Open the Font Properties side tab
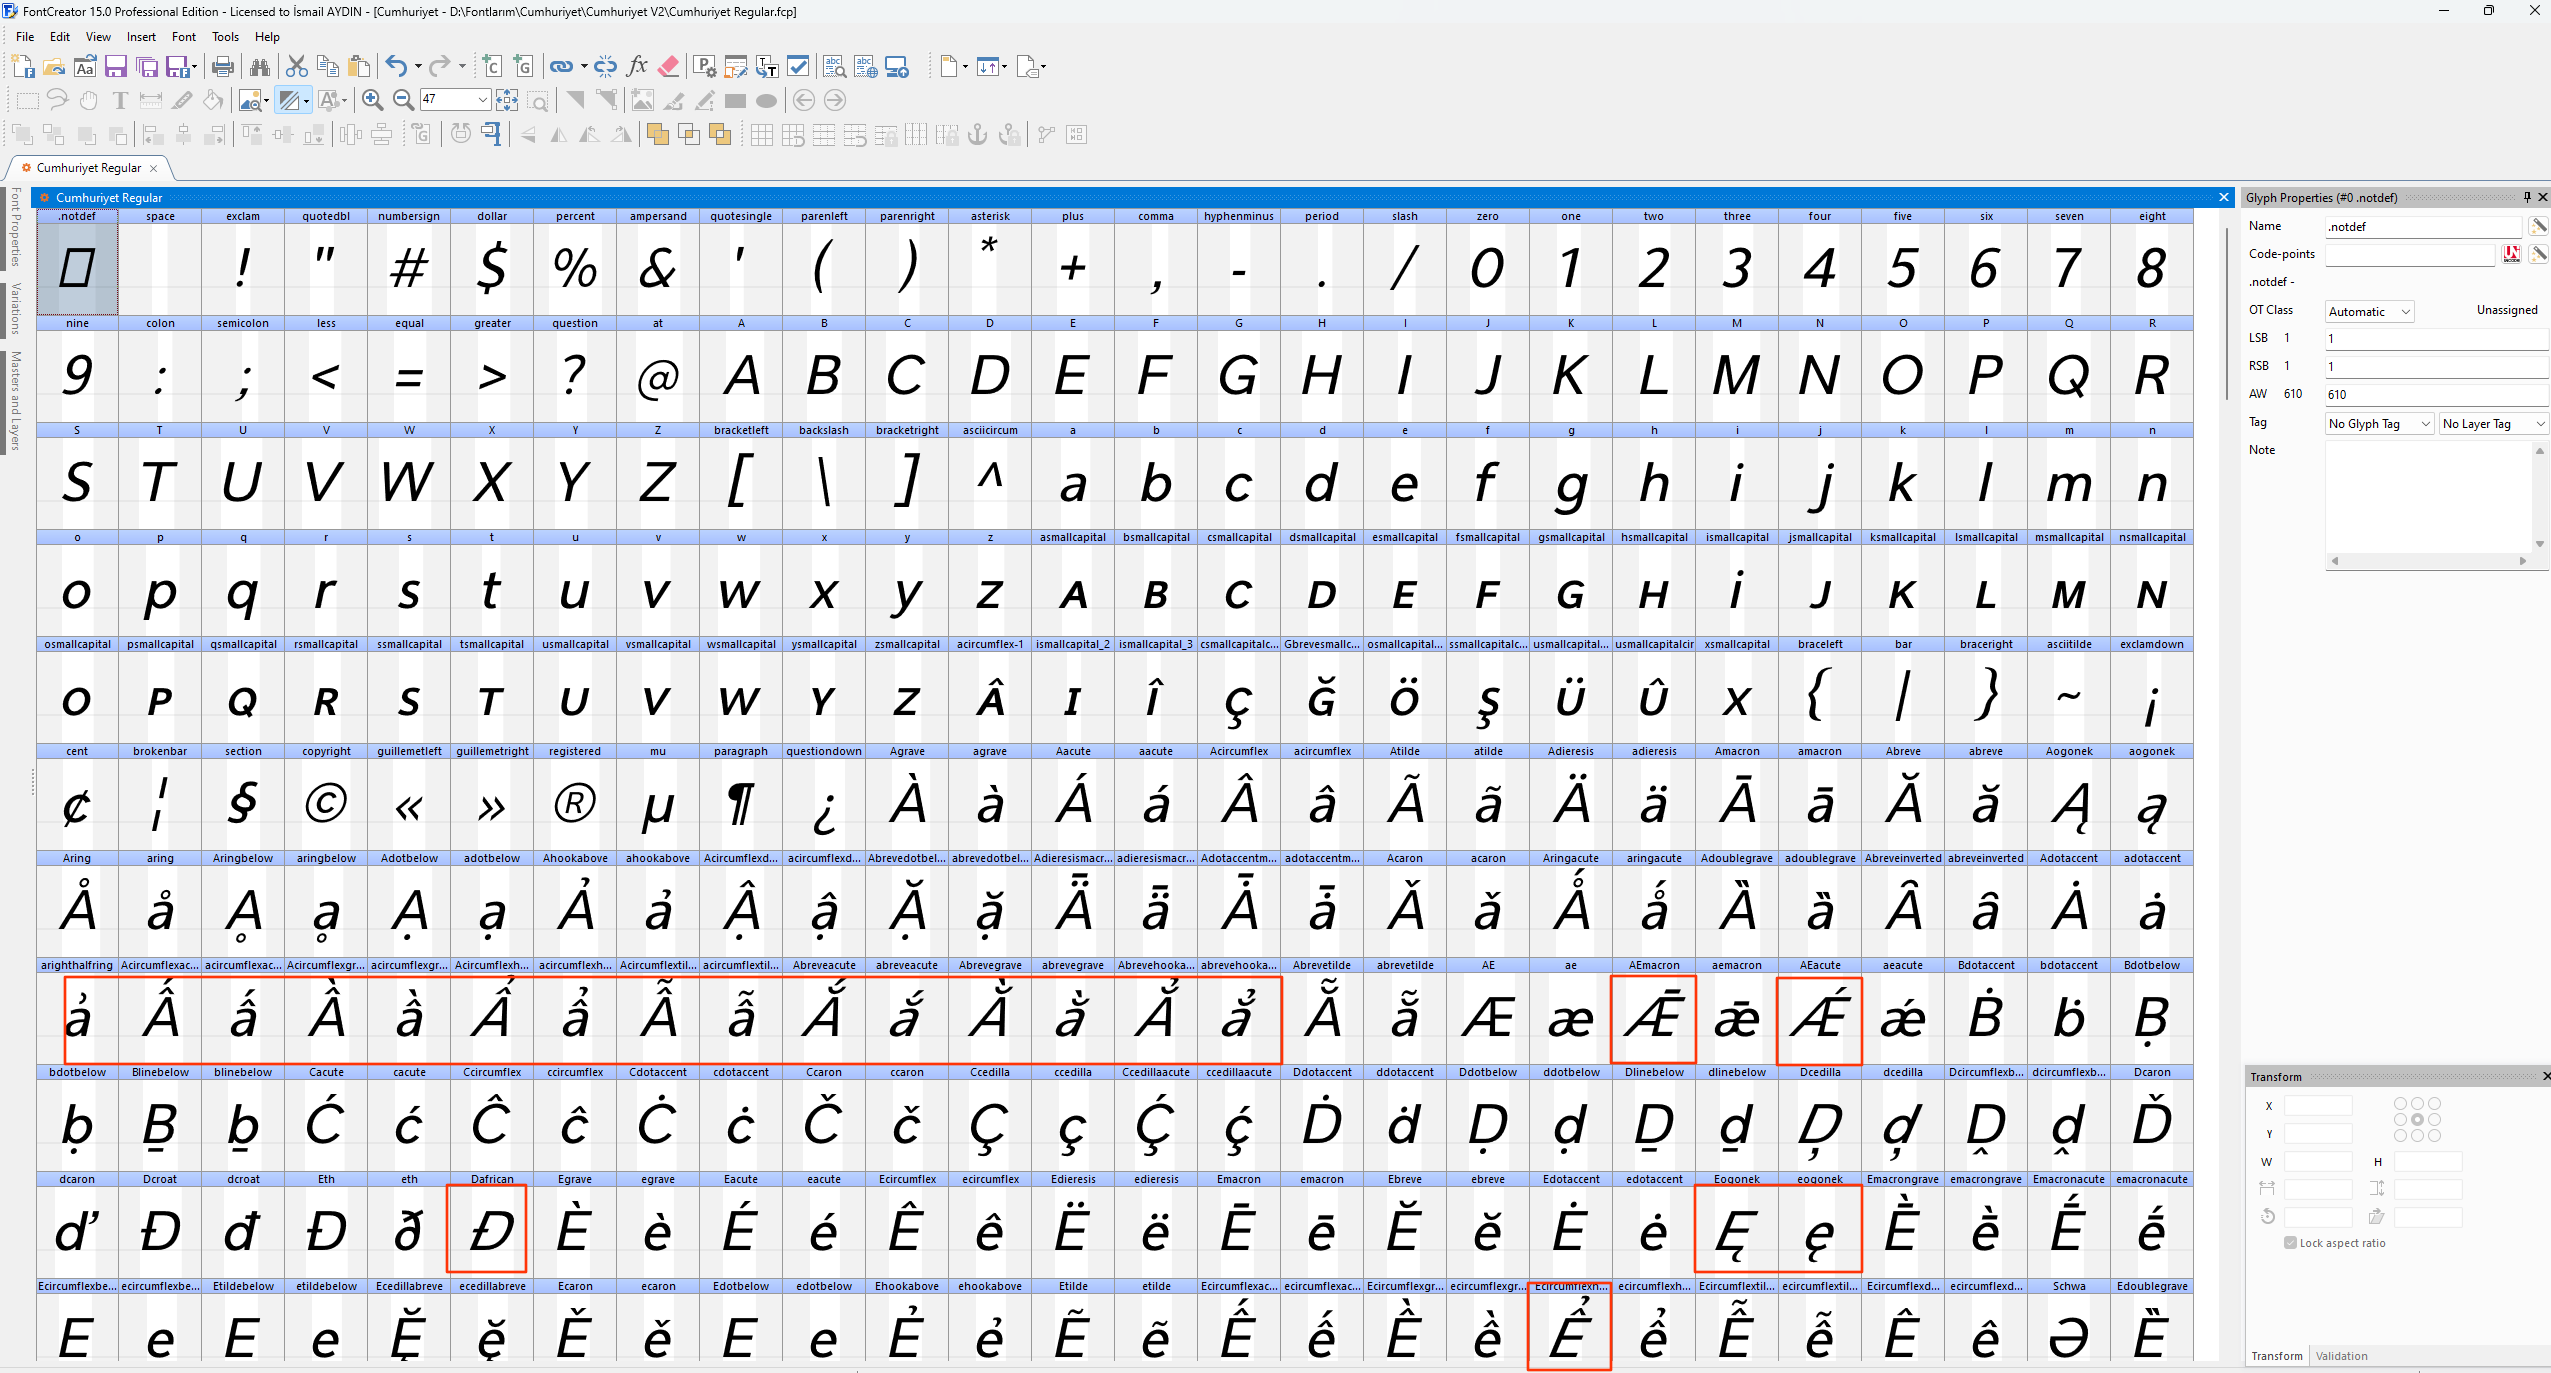This screenshot has width=2551, height=1373. [15, 228]
